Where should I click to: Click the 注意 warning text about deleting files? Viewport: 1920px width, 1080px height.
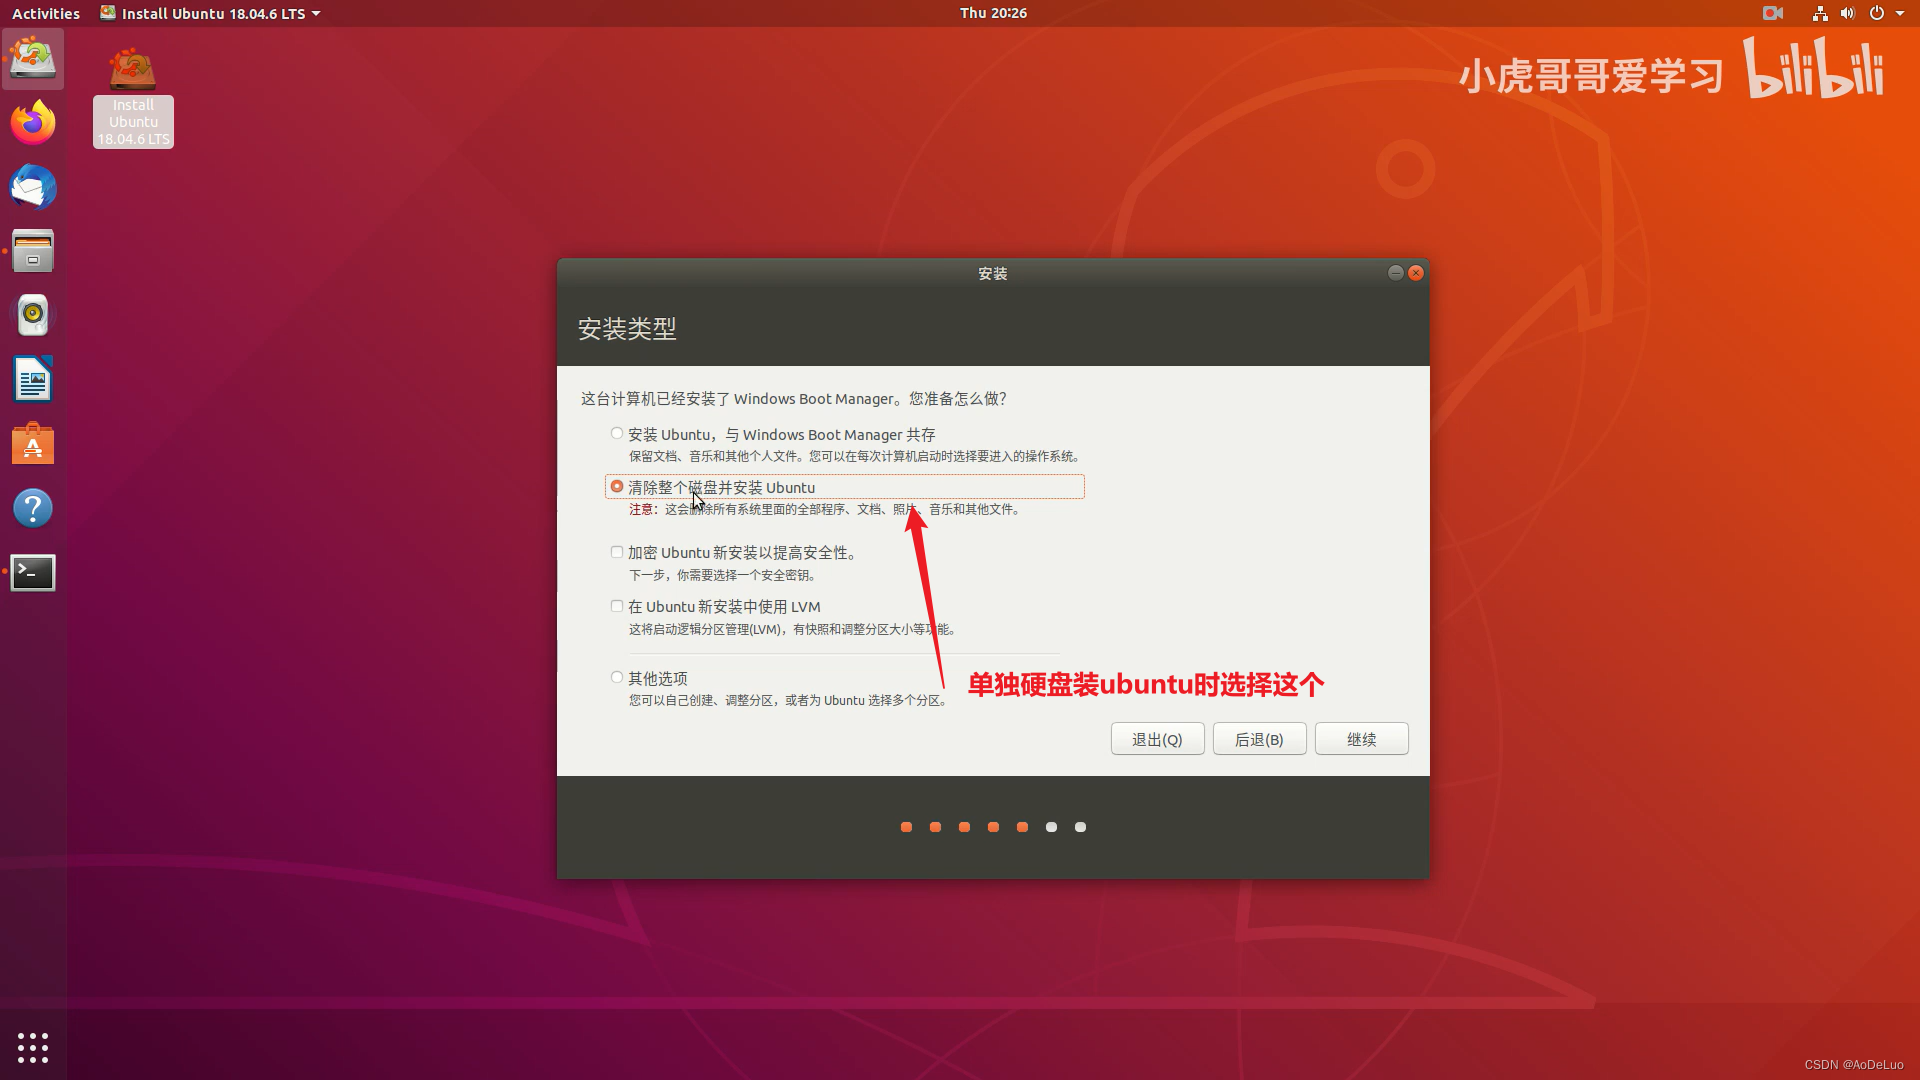[x=824, y=509]
